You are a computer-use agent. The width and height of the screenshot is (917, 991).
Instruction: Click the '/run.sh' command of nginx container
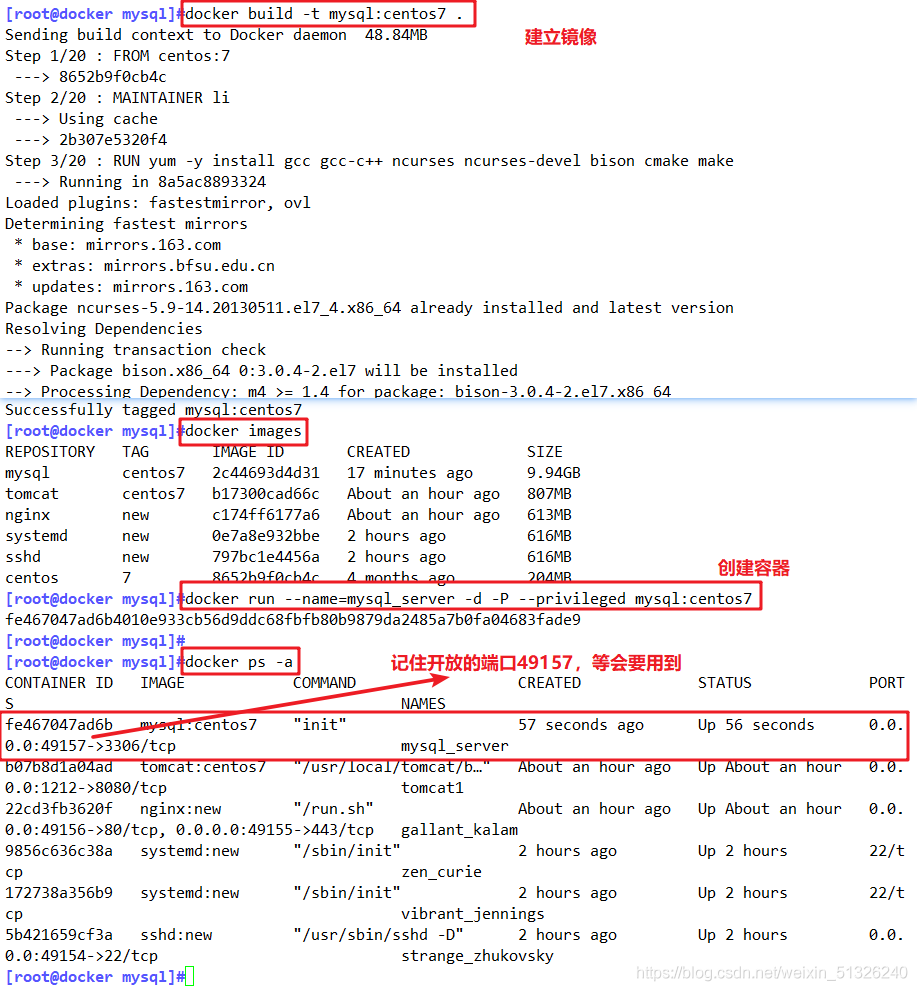pyautogui.click(x=333, y=808)
